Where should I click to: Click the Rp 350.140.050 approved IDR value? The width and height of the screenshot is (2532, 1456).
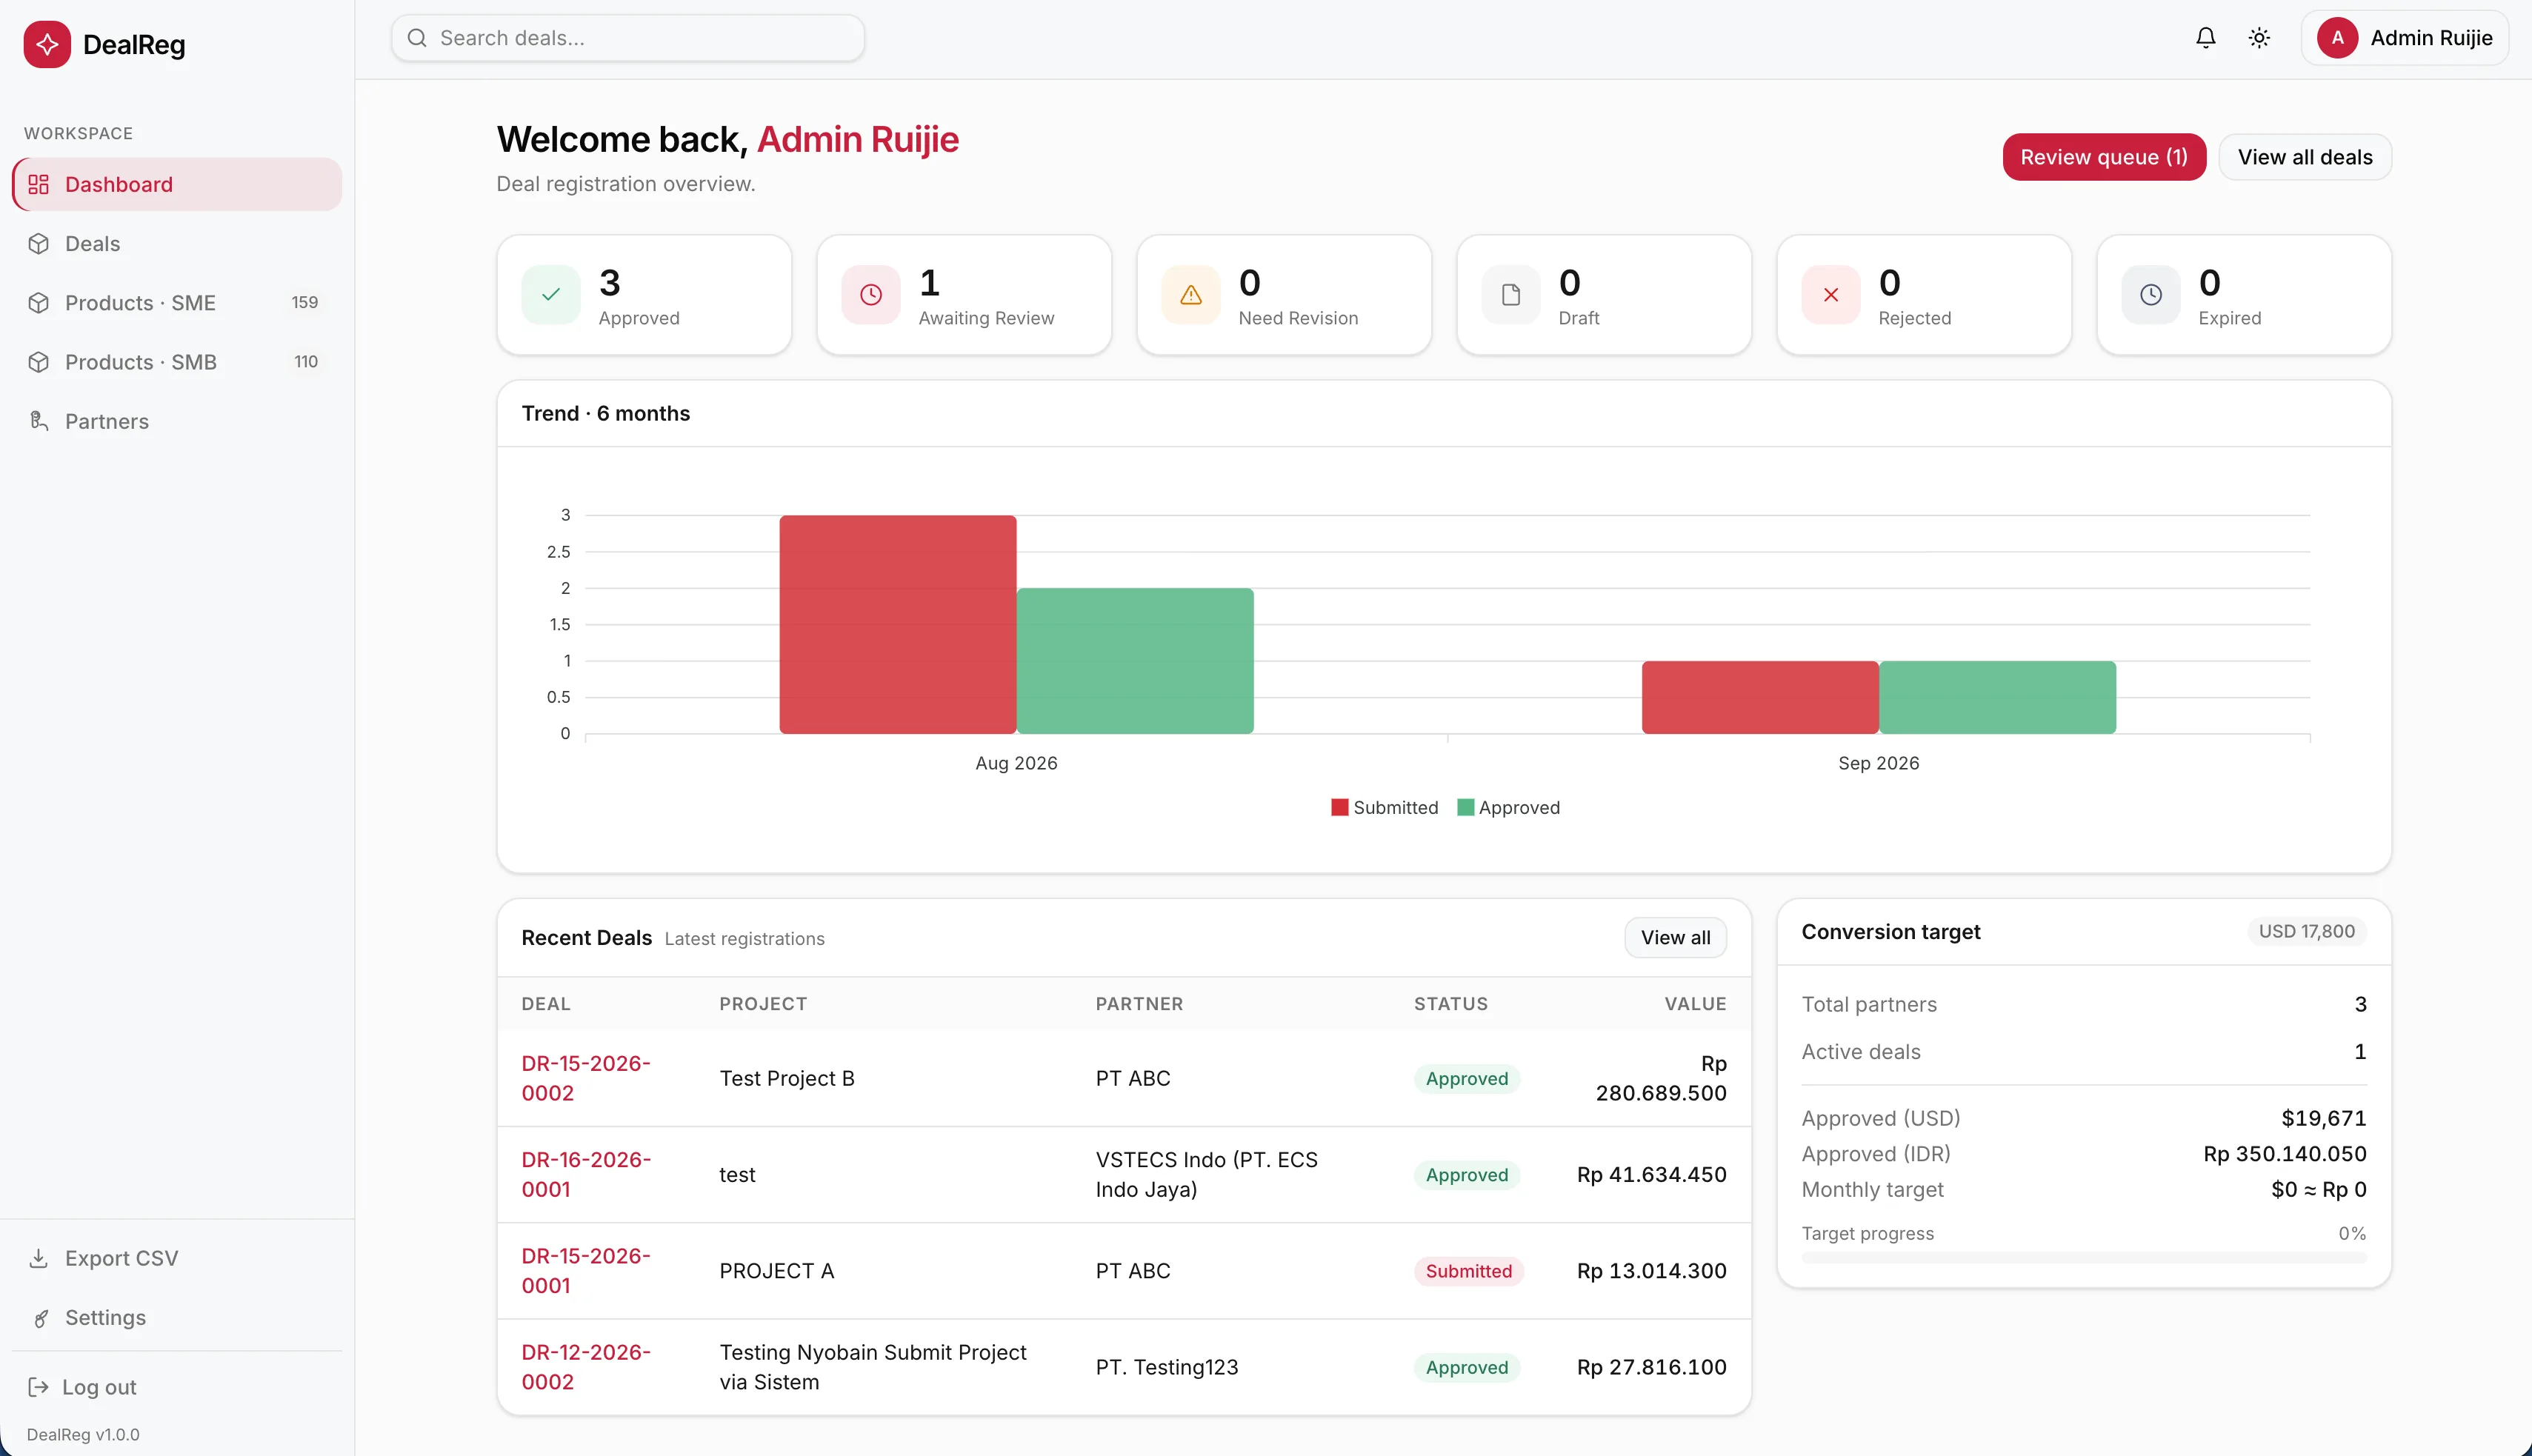(x=2285, y=1153)
